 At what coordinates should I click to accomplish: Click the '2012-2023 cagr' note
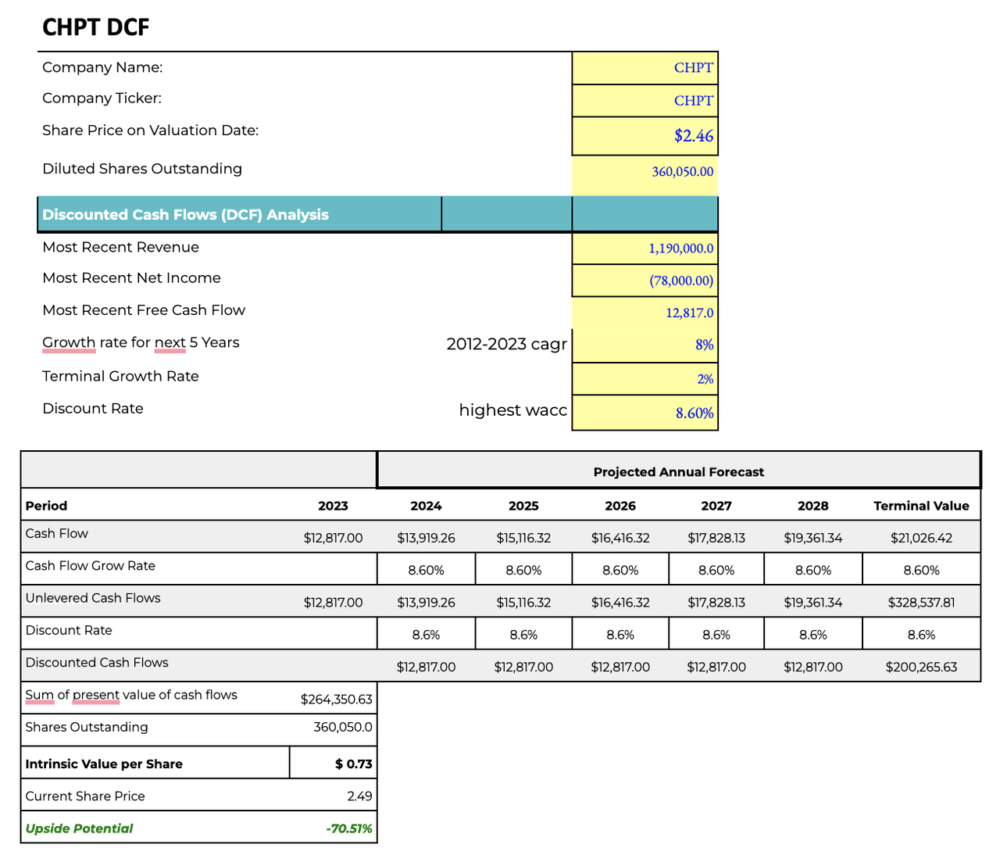click(506, 344)
